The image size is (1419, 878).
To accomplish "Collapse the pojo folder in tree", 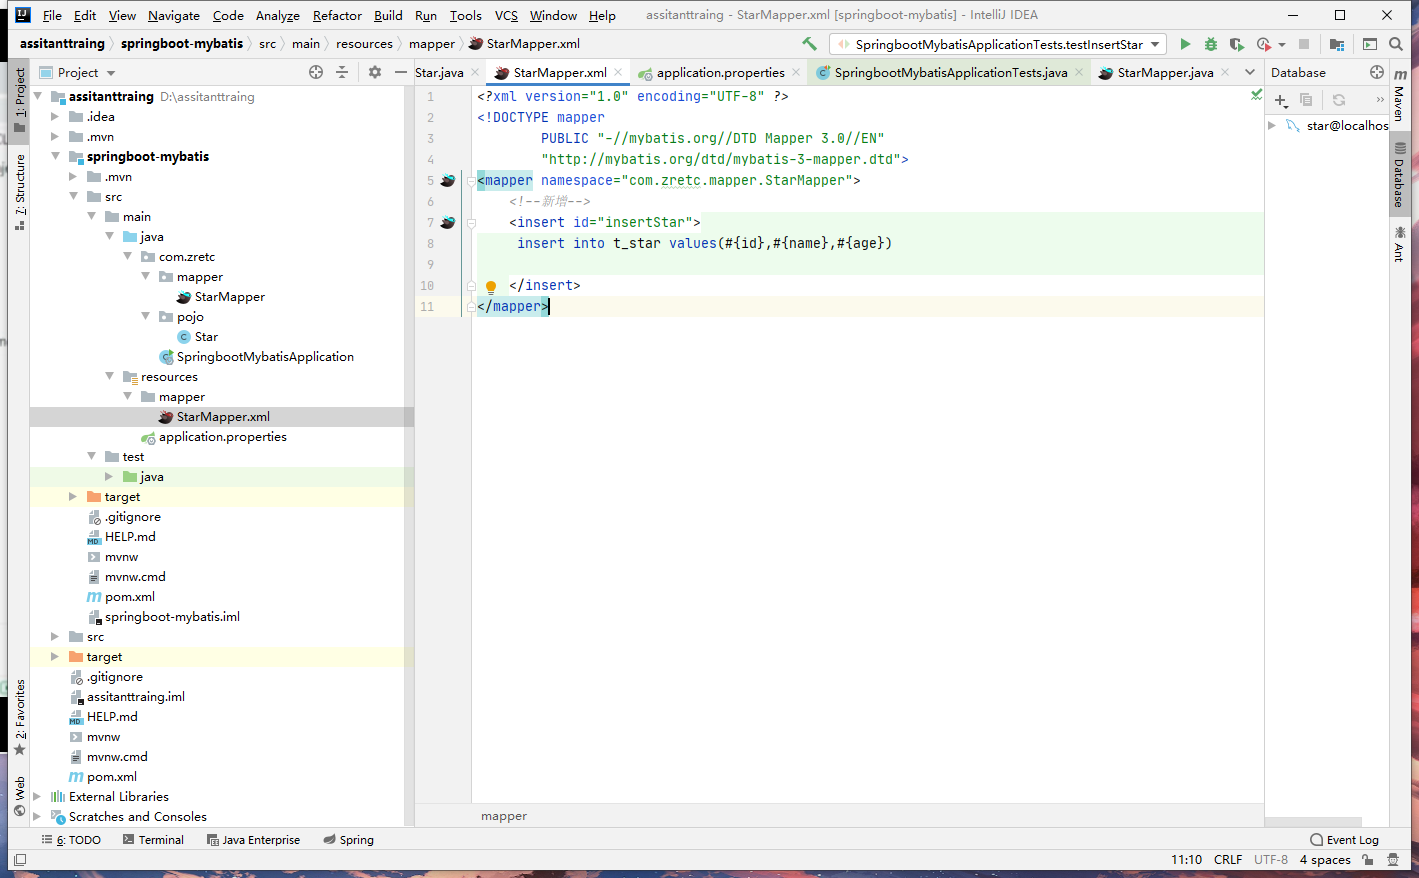I will [146, 317].
